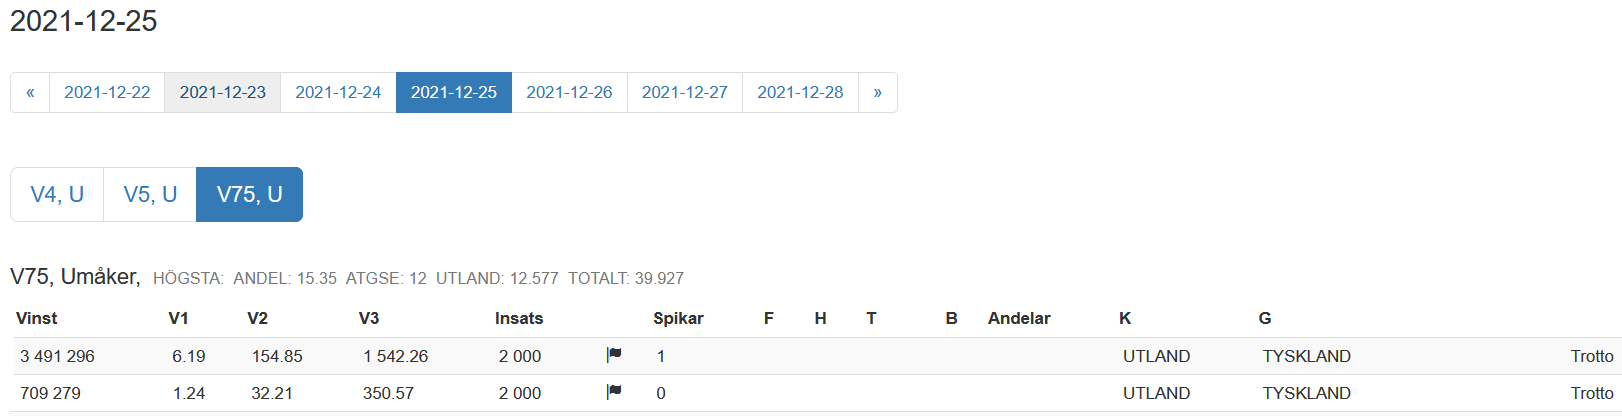Screen dimensions: 1622x416
Task: Open Trotto link in second row
Action: 1592,393
